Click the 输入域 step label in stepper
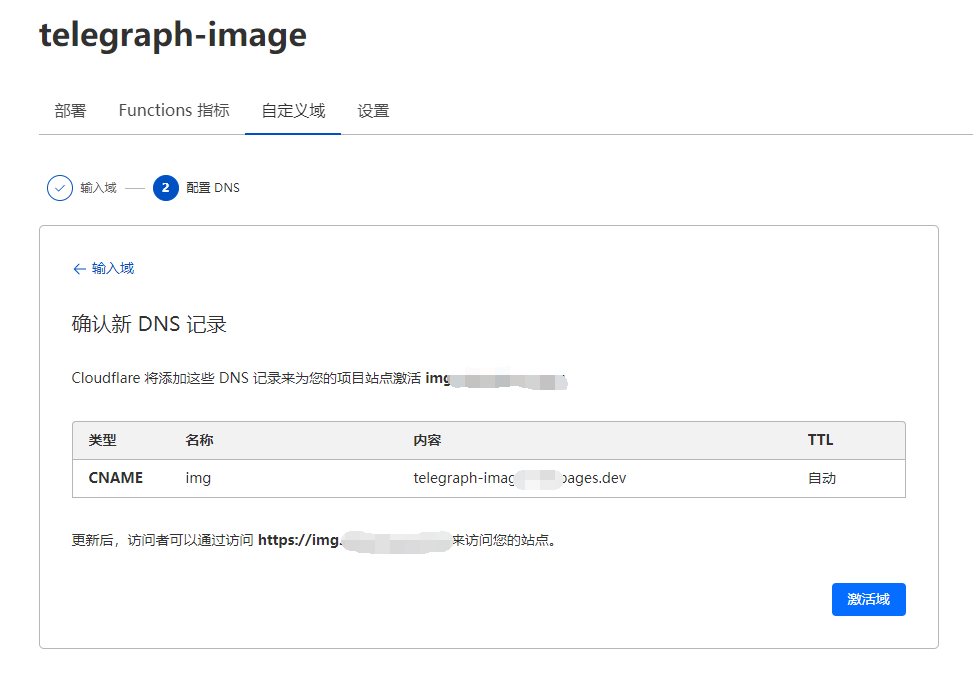This screenshot has width=973, height=696. (x=98, y=188)
